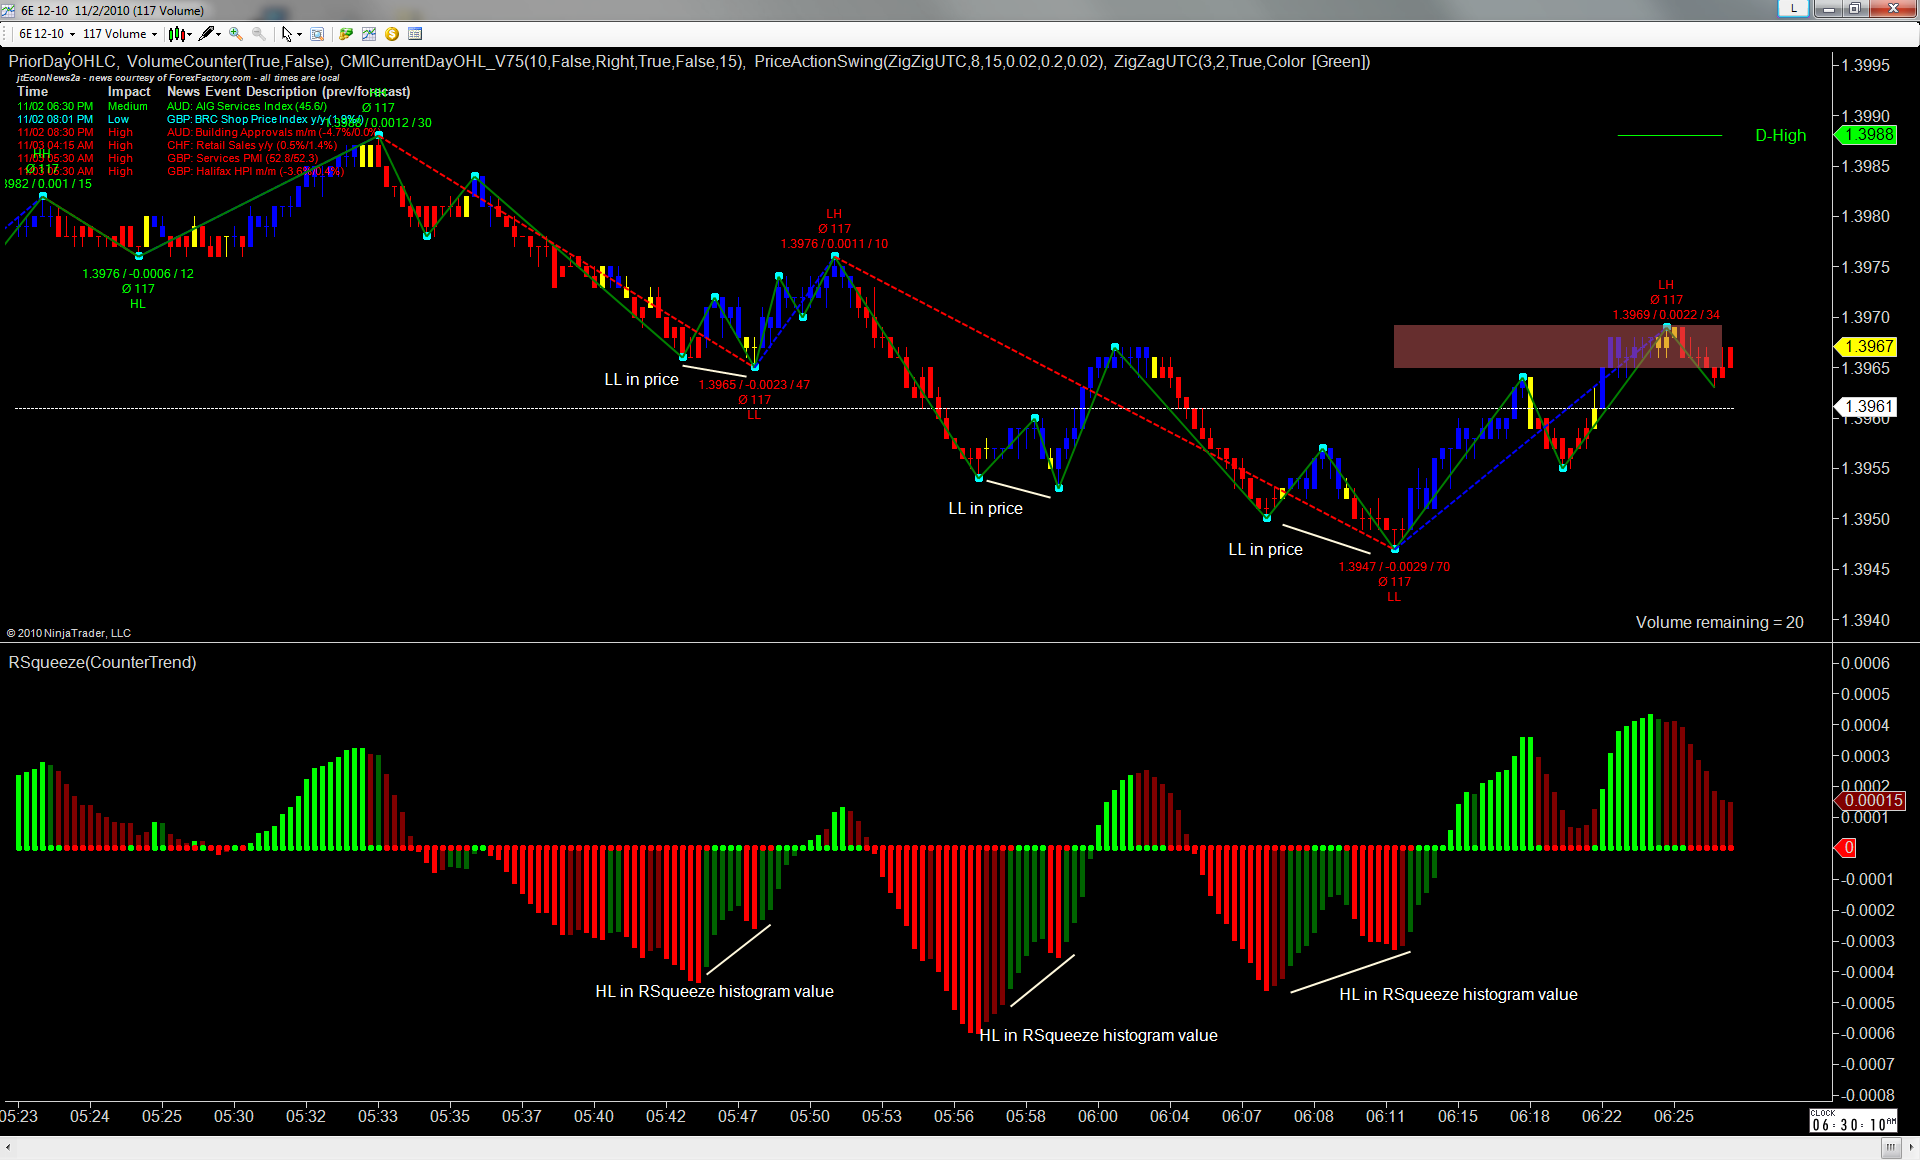
Task: Click the RSqueeze(CounterTrend) indicator label
Action: [102, 662]
